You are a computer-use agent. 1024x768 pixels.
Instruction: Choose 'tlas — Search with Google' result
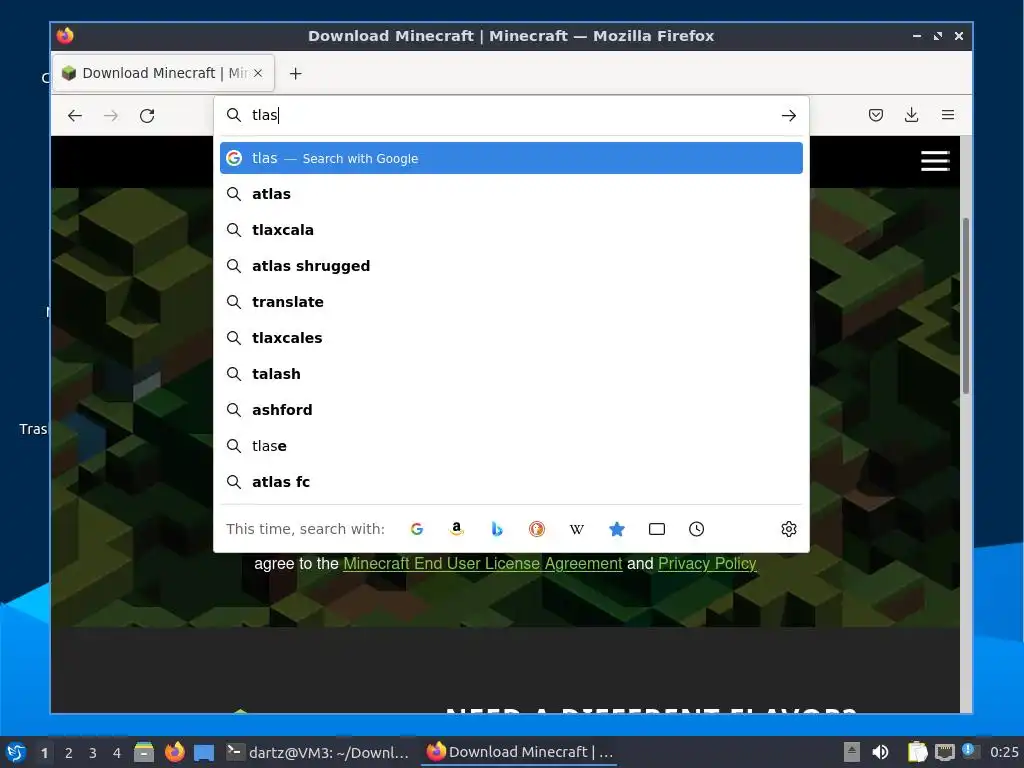[511, 158]
